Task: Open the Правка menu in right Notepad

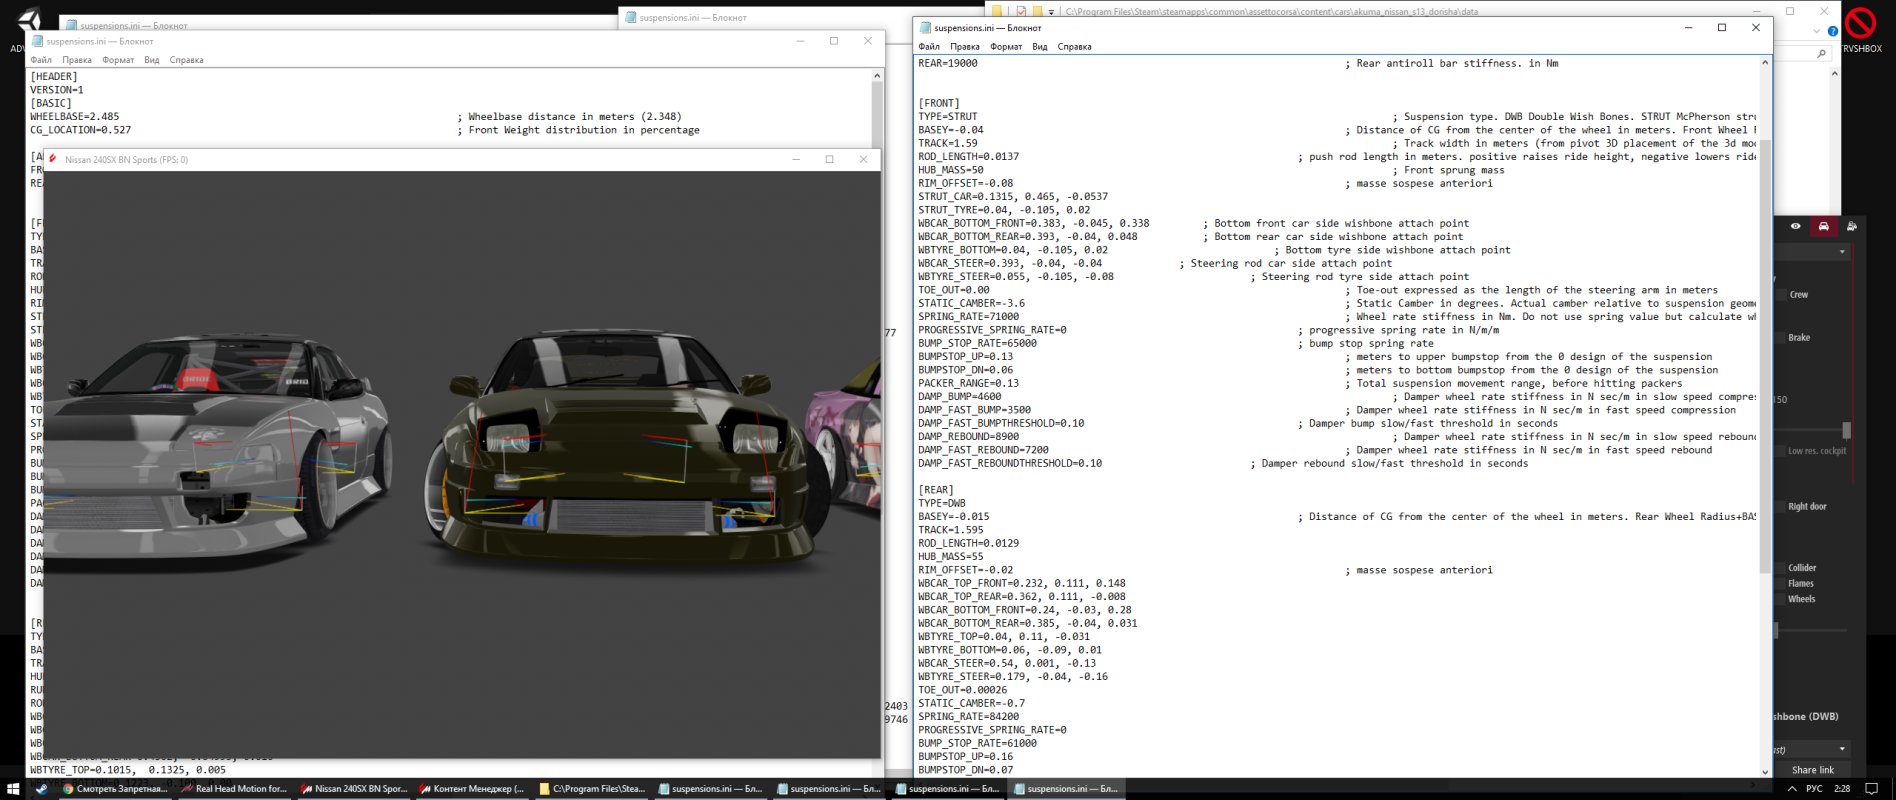Action: pyautogui.click(x=964, y=47)
